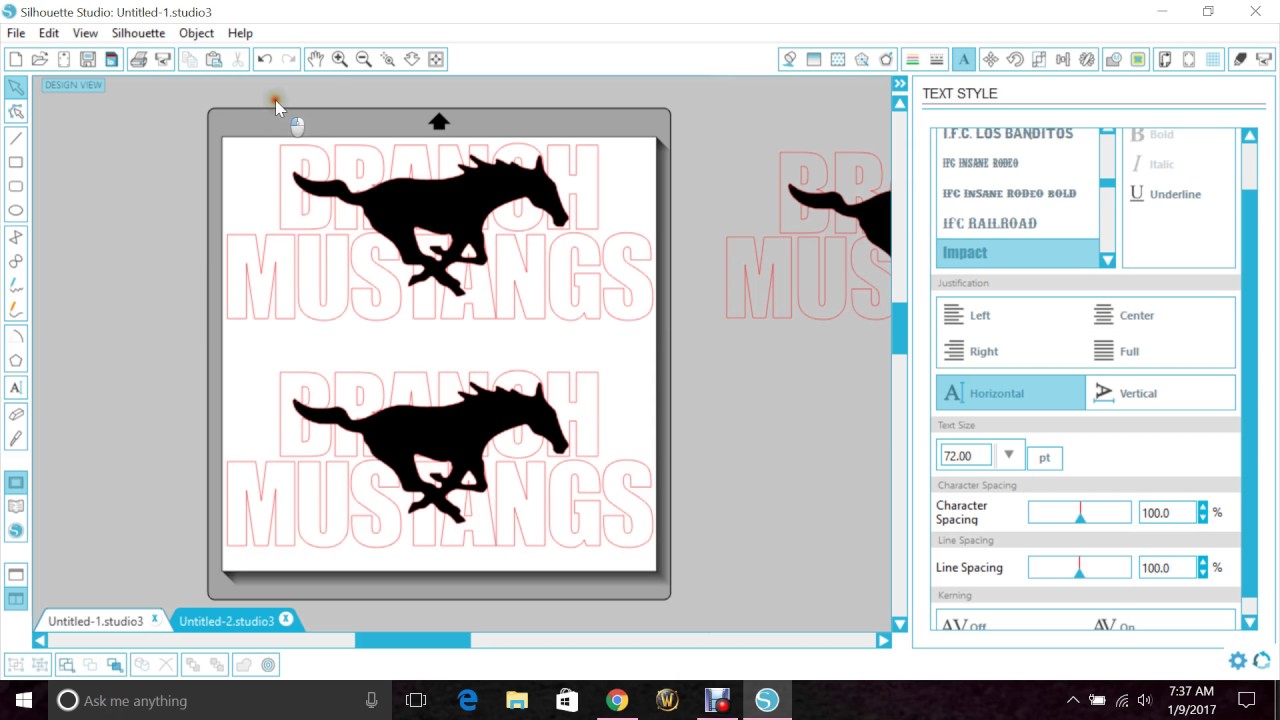Screen dimensions: 1280x720
Task: Close the Untitled-2.studio3 tab
Action: coord(286,619)
